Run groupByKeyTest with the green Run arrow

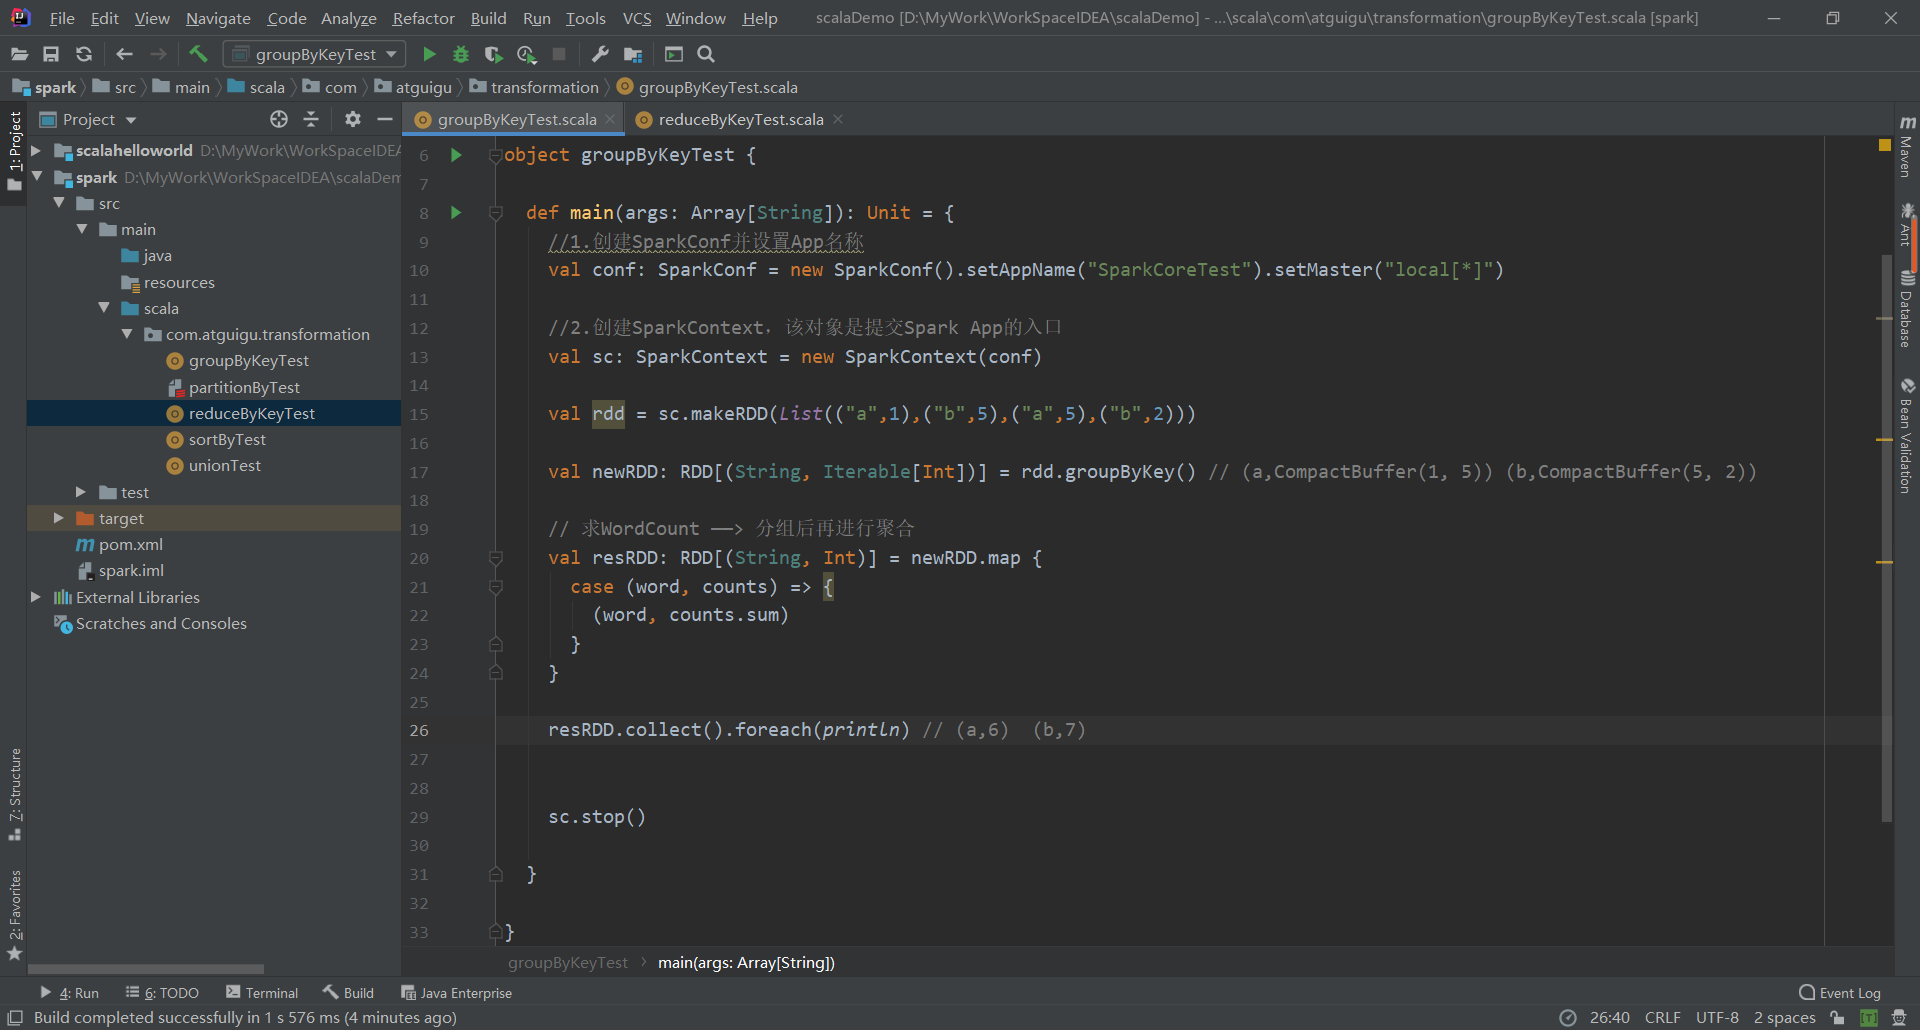(428, 54)
